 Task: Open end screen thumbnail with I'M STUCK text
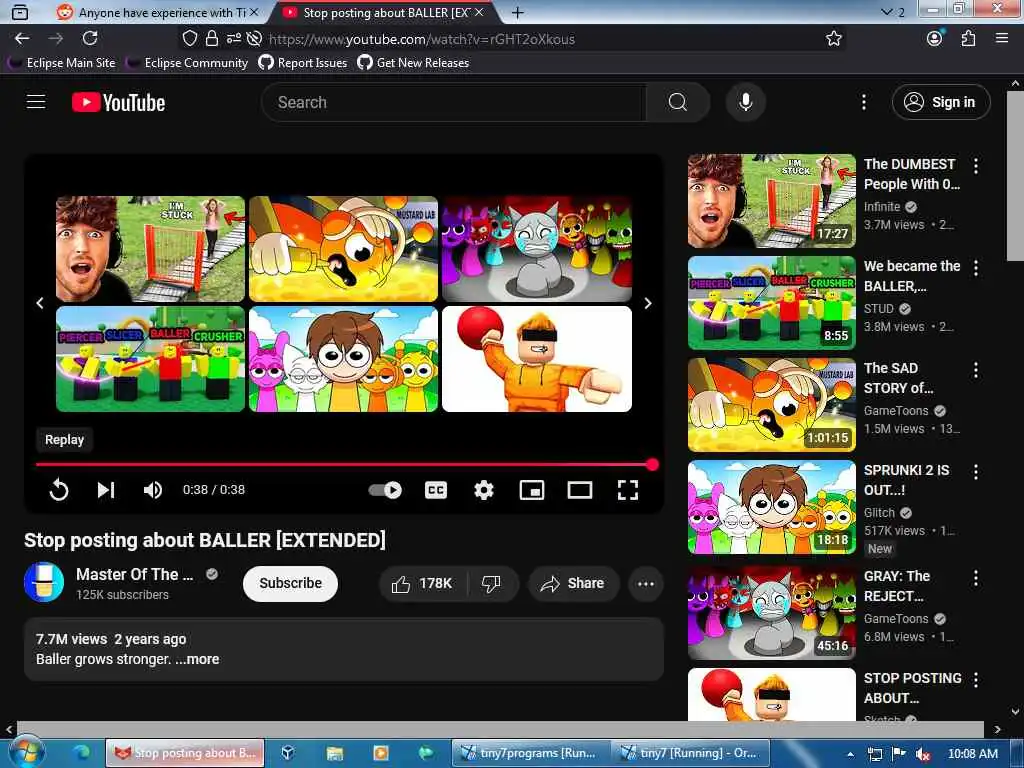[150, 249]
